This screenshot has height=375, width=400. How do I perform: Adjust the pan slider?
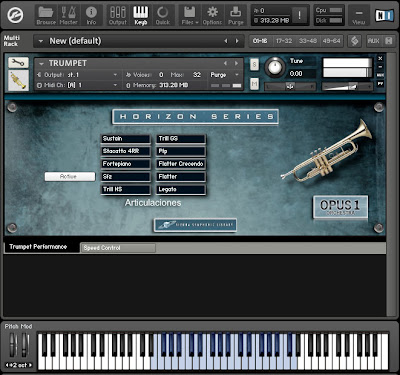click(290, 86)
